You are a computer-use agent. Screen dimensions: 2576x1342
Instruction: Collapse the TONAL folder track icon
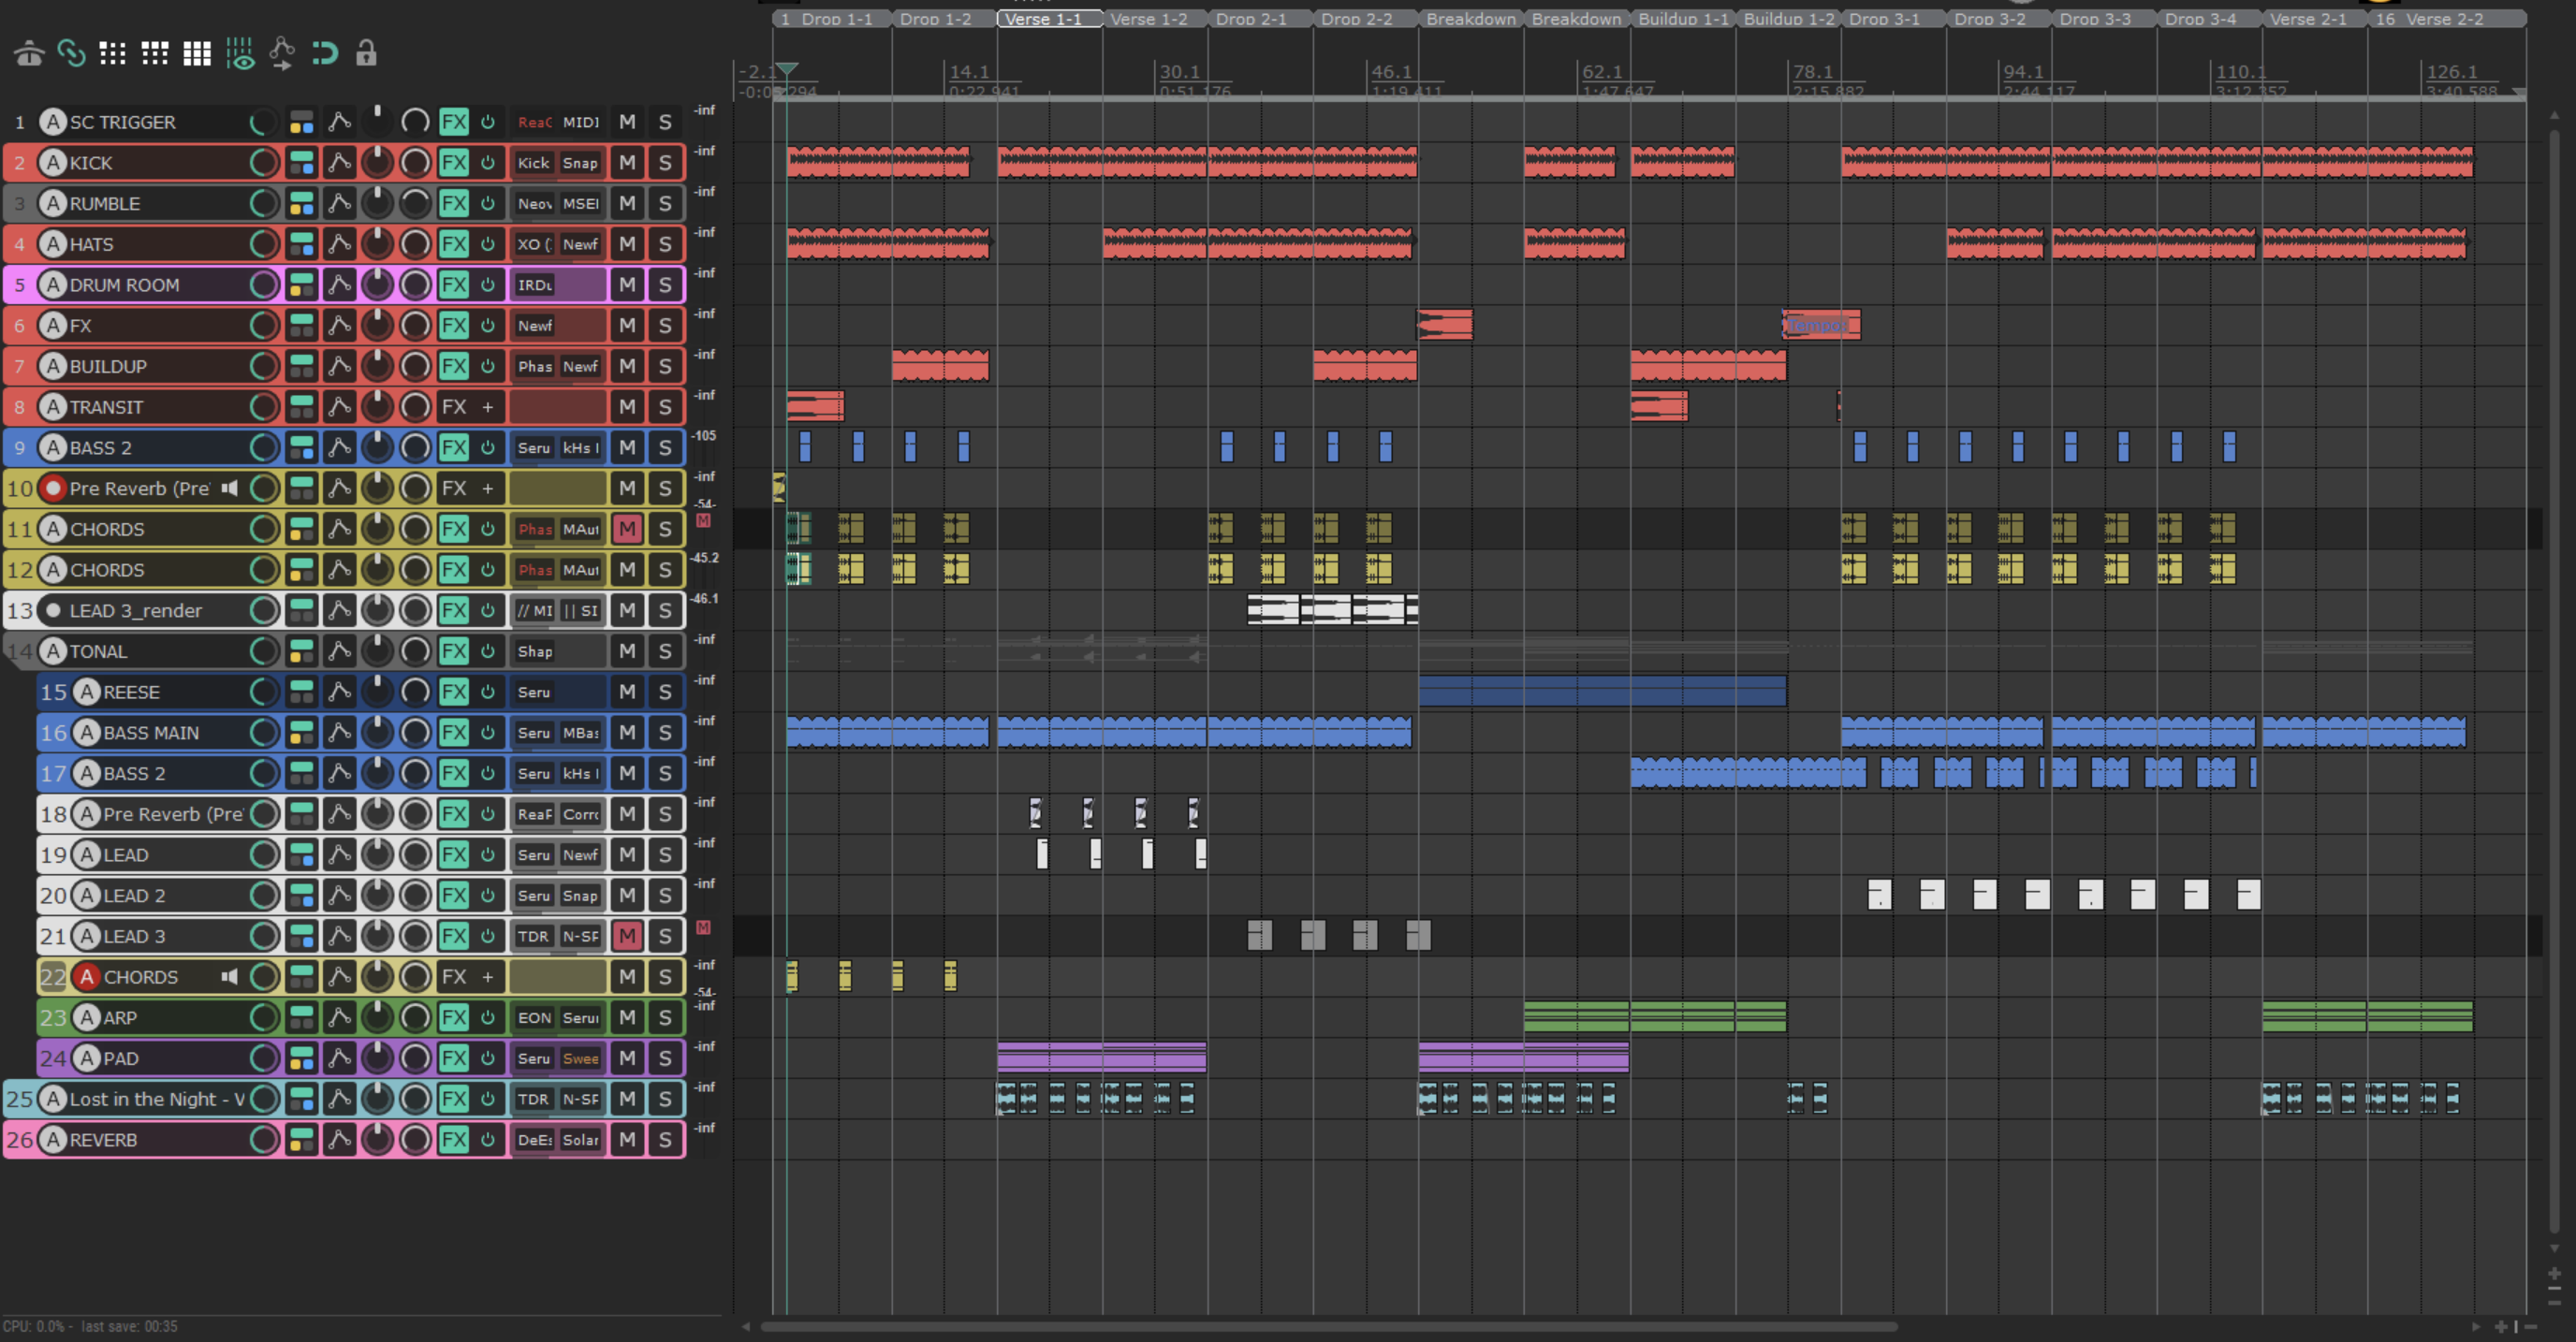tap(19, 652)
